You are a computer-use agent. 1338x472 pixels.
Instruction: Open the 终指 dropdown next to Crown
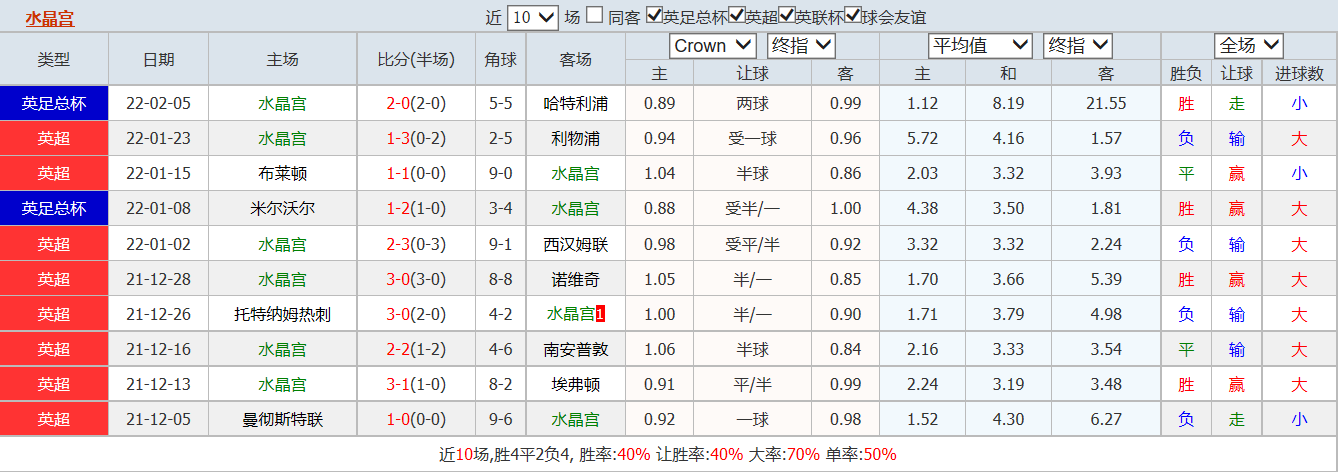click(801, 46)
